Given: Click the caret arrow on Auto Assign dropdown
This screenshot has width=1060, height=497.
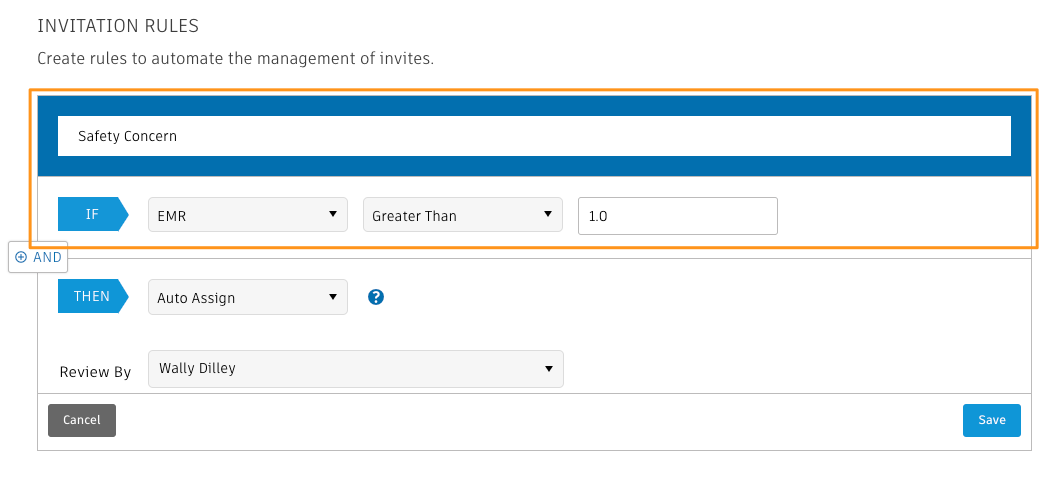Looking at the screenshot, I should pyautogui.click(x=333, y=297).
